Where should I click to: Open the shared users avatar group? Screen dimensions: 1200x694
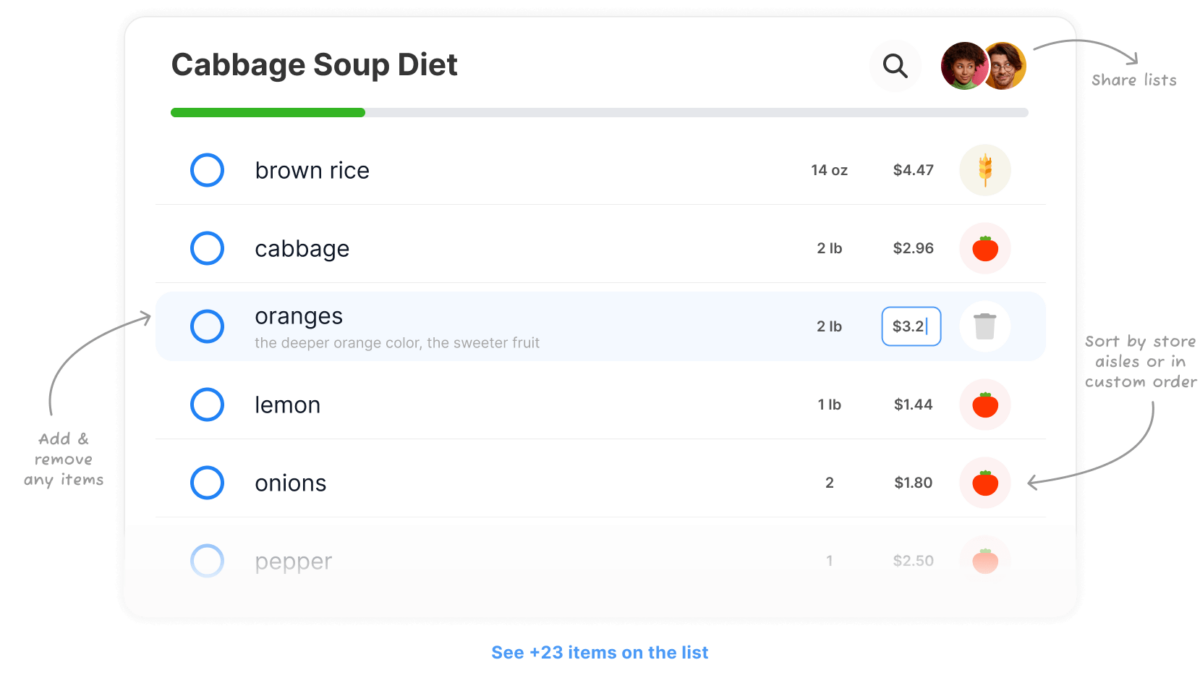coord(984,66)
